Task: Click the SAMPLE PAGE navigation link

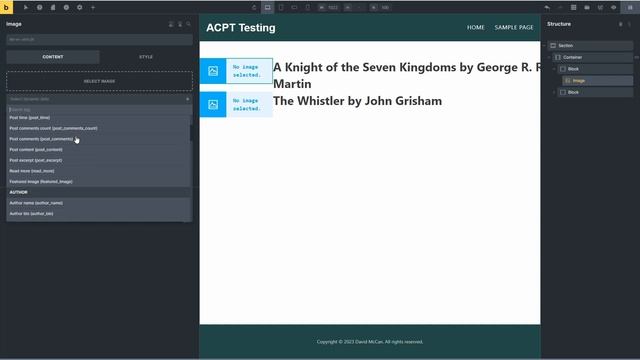Action: (514, 27)
